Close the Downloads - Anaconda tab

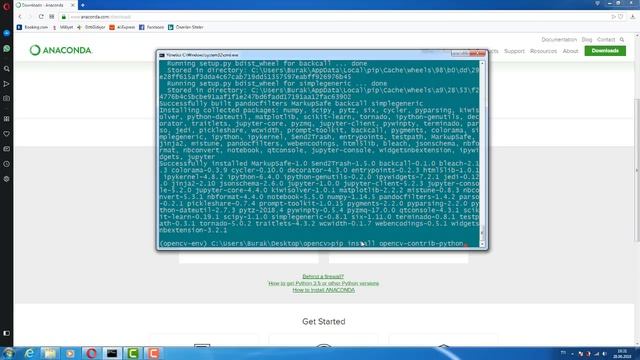73,5
